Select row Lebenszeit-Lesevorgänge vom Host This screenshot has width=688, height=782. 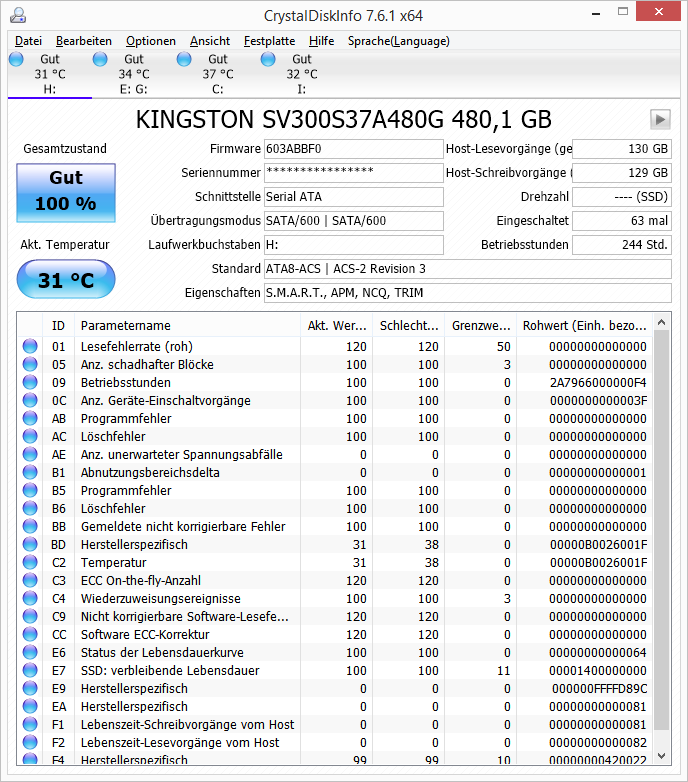point(335,742)
